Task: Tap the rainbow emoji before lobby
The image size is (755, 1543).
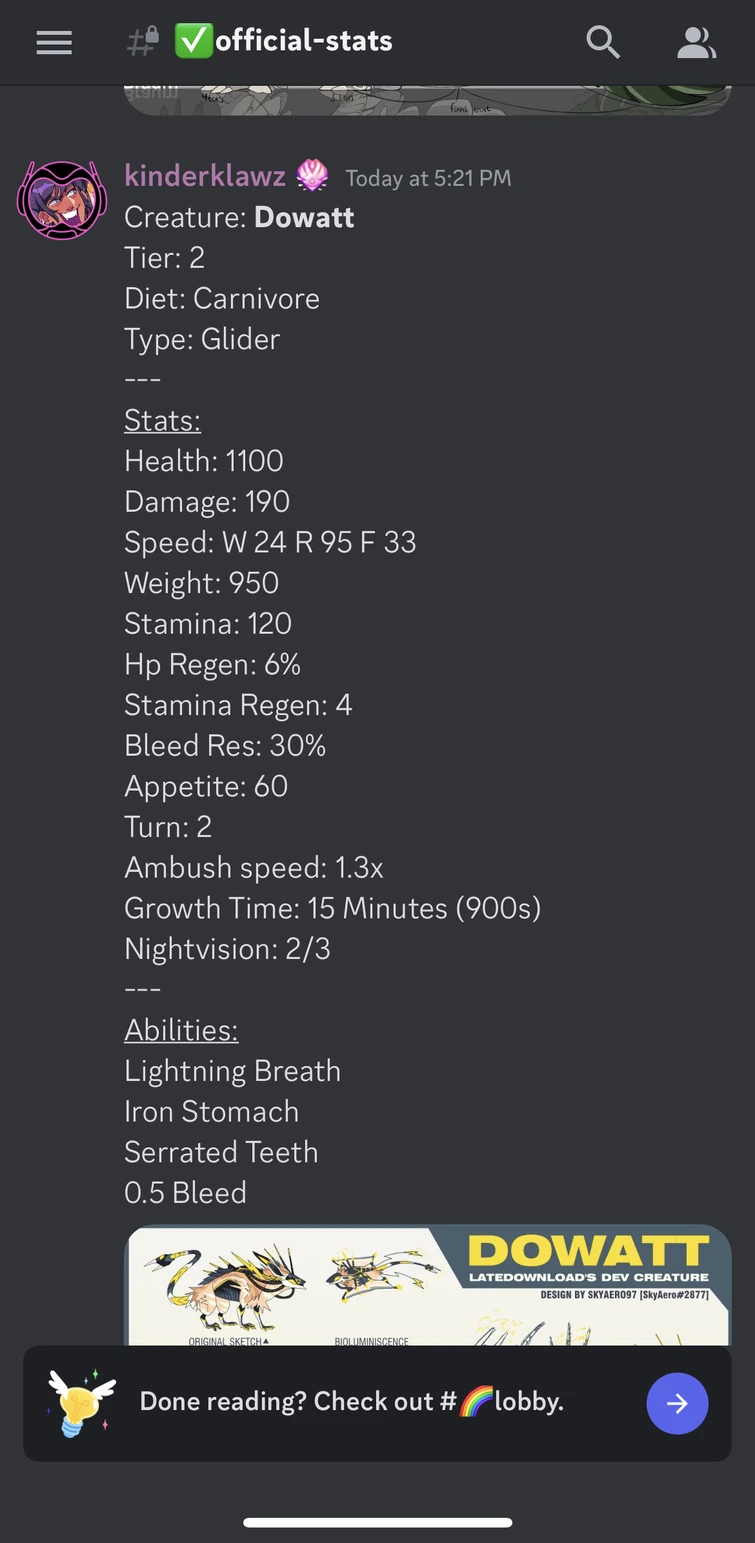Action: click(x=477, y=1402)
